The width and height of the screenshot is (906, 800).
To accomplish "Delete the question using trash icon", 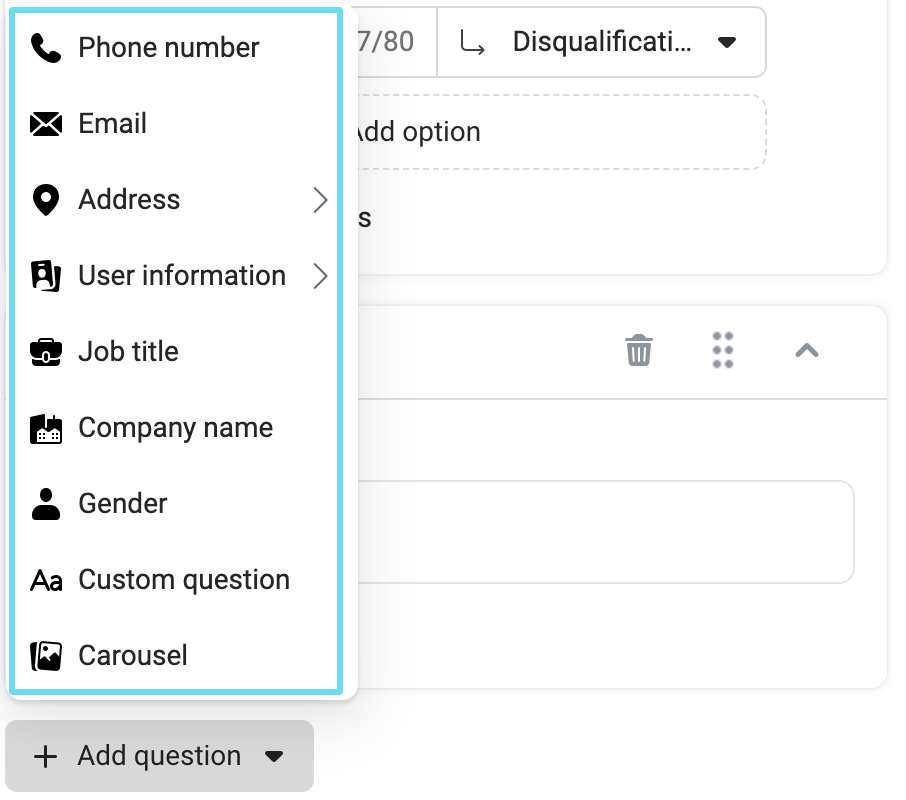I will [639, 351].
